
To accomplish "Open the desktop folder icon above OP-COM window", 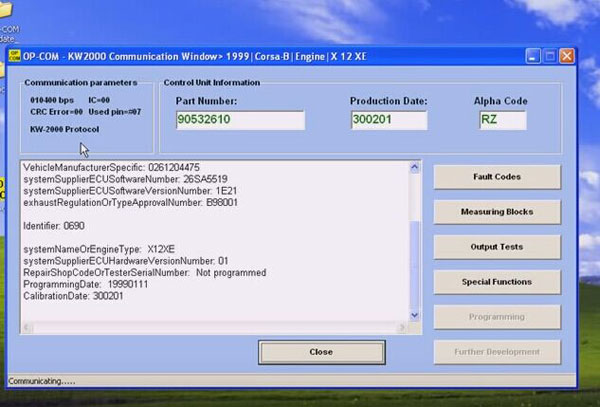I will [5, 9].
